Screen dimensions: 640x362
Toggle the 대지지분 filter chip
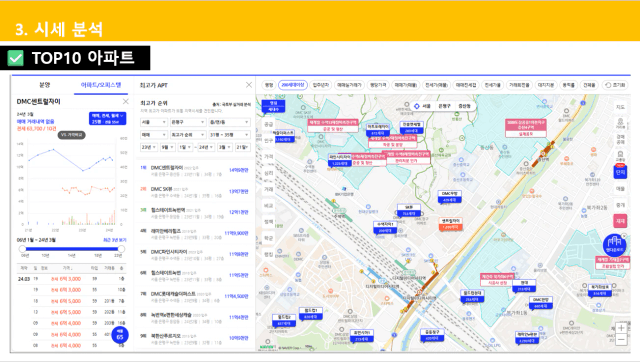[x=546, y=85]
